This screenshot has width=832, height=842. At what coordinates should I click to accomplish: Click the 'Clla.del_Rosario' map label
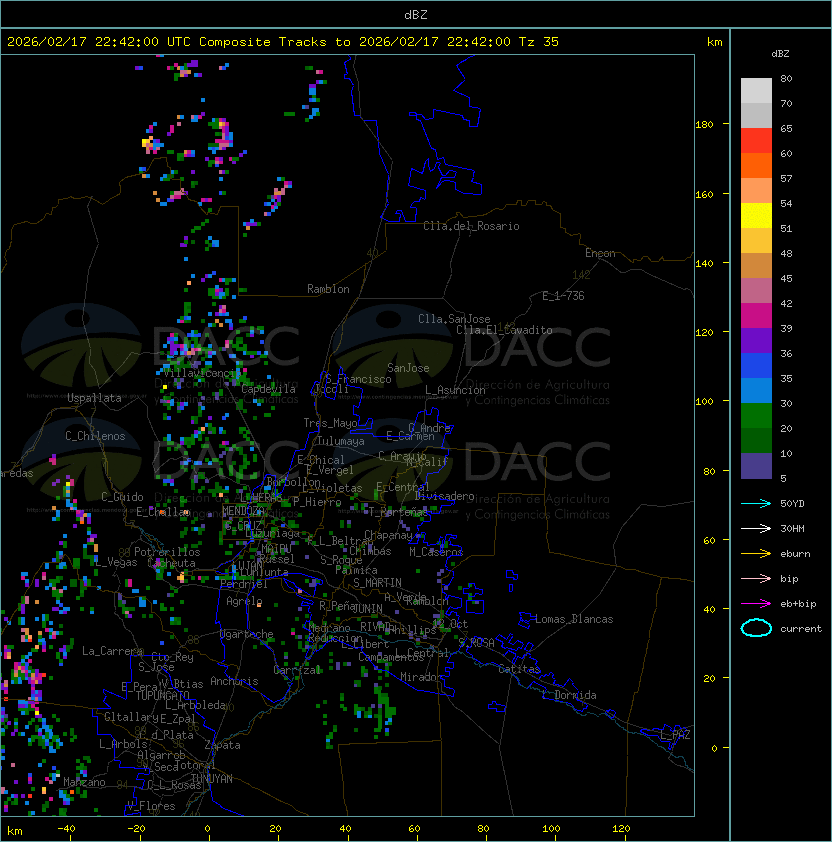(x=471, y=226)
